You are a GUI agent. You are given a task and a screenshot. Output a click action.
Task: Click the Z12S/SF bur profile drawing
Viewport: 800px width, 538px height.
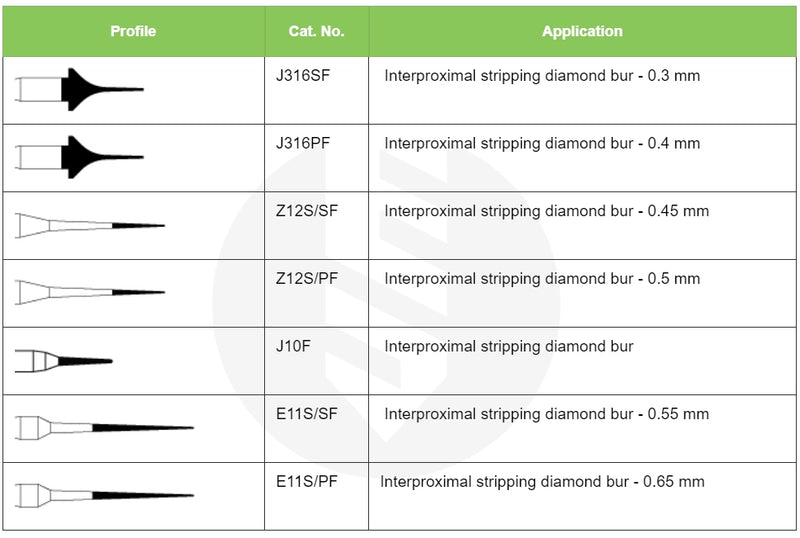coord(90,225)
